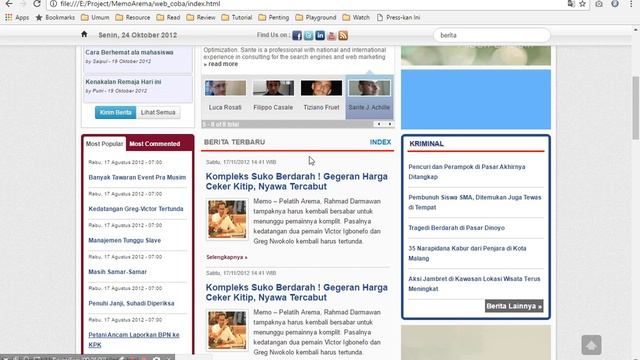640x360 pixels.
Task: Click the page vertical scrollbar thumb
Action: click(636, 108)
